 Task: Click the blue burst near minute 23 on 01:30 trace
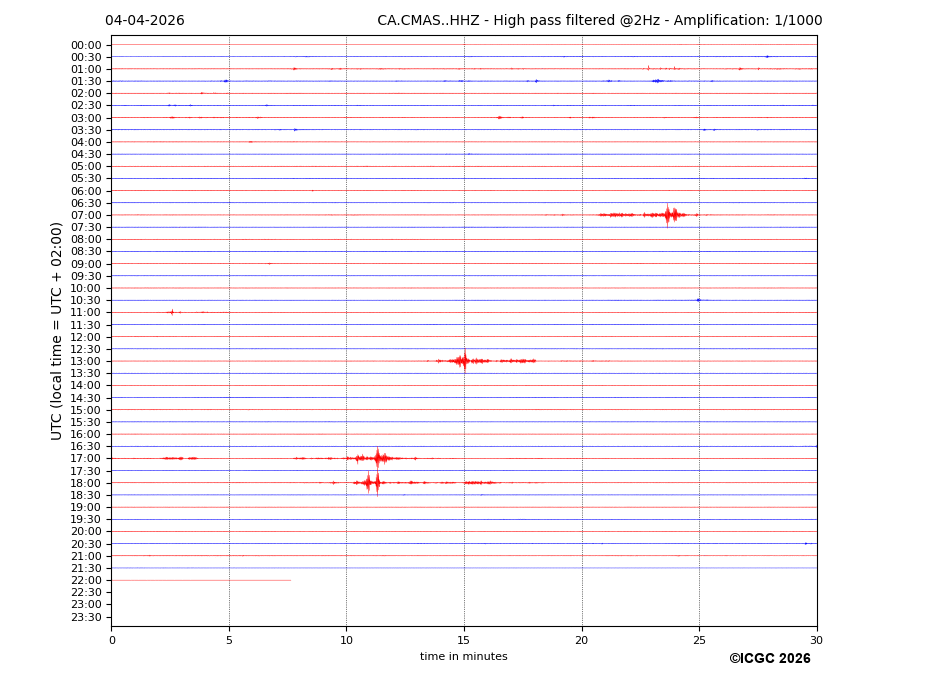[x=657, y=81]
